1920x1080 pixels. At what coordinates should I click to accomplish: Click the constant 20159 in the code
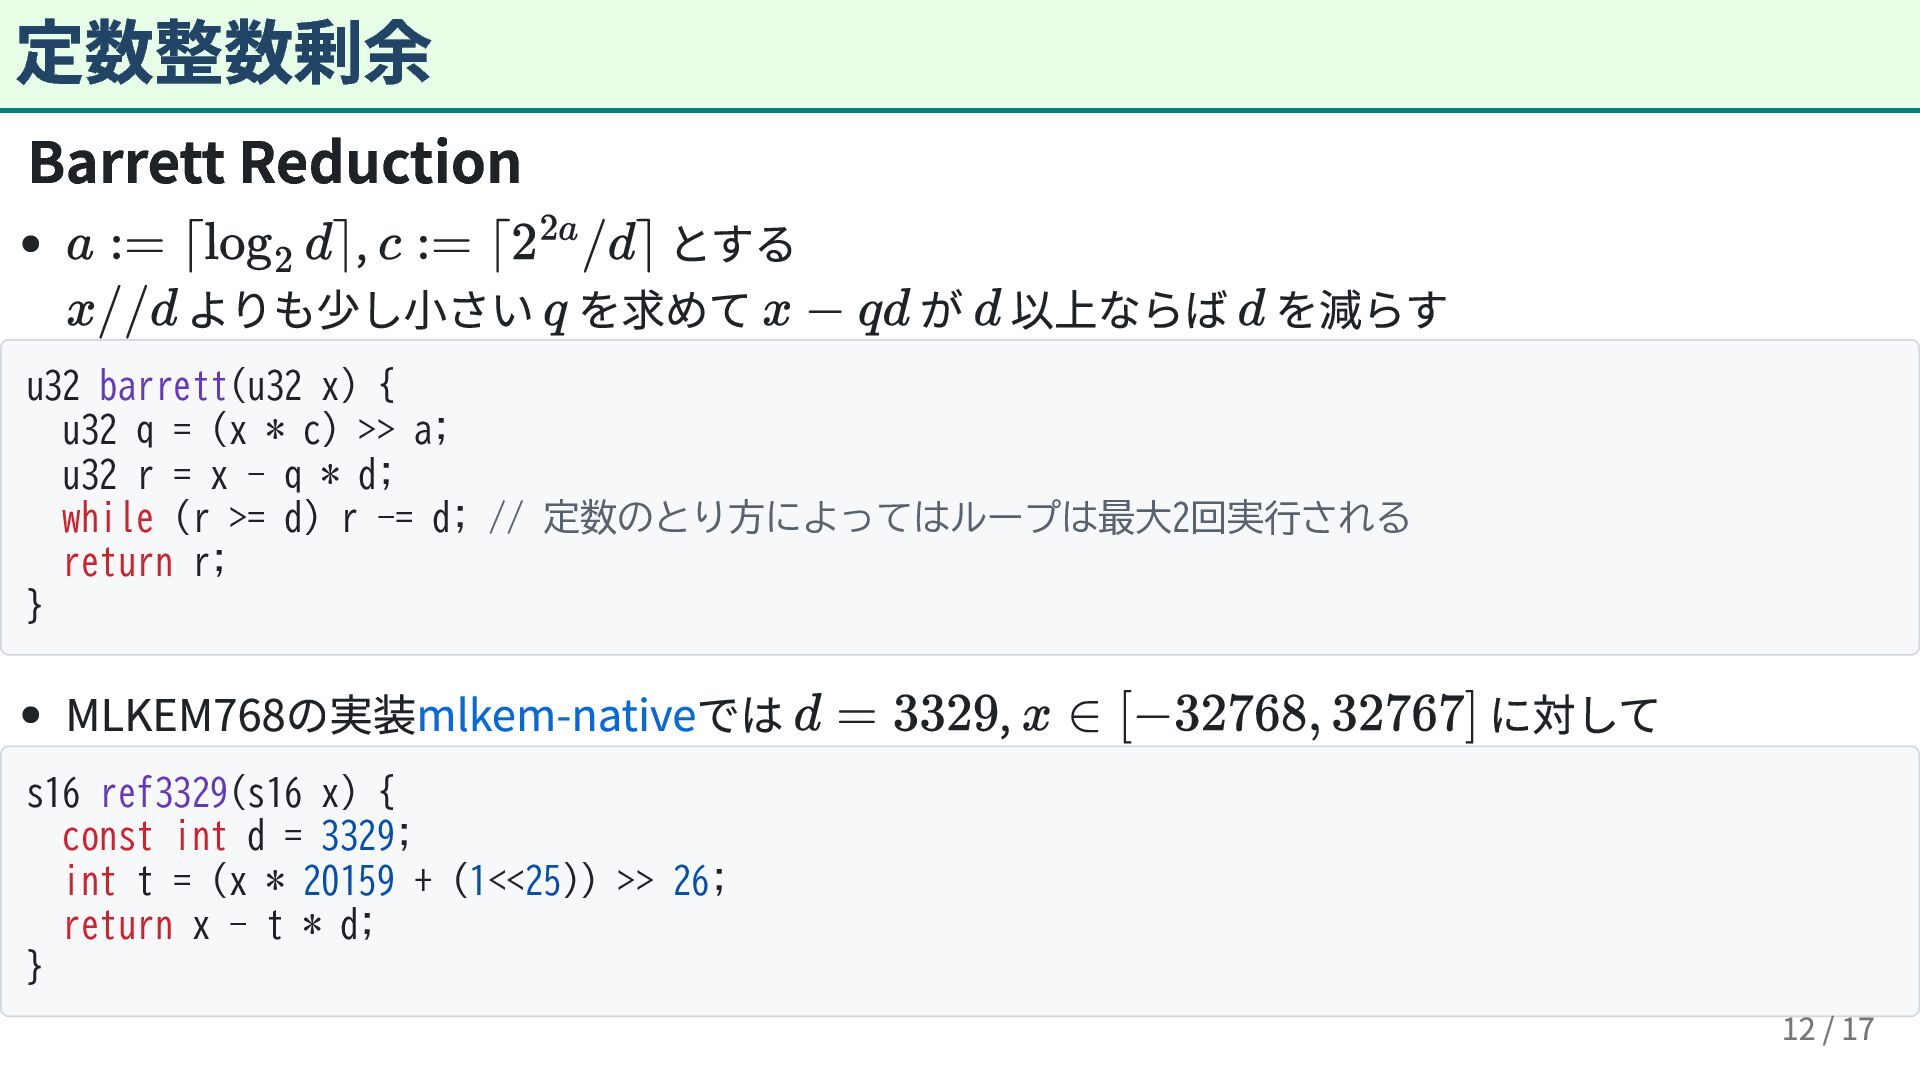[348, 881]
